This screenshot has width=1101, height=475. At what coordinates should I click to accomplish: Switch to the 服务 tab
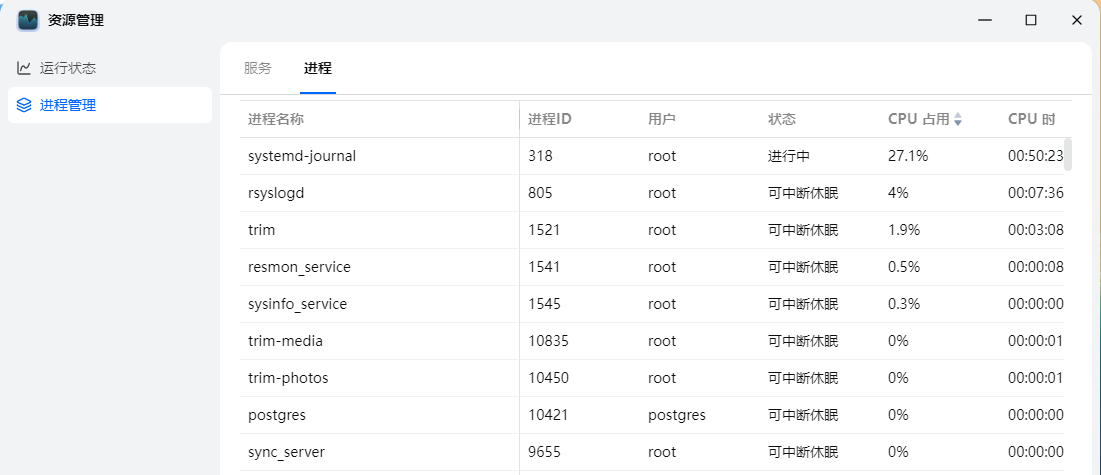[257, 68]
